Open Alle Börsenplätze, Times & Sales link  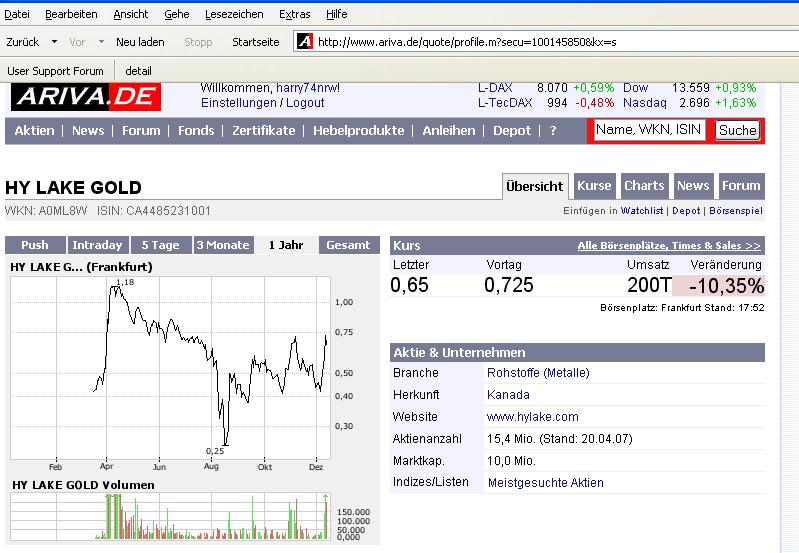668,245
